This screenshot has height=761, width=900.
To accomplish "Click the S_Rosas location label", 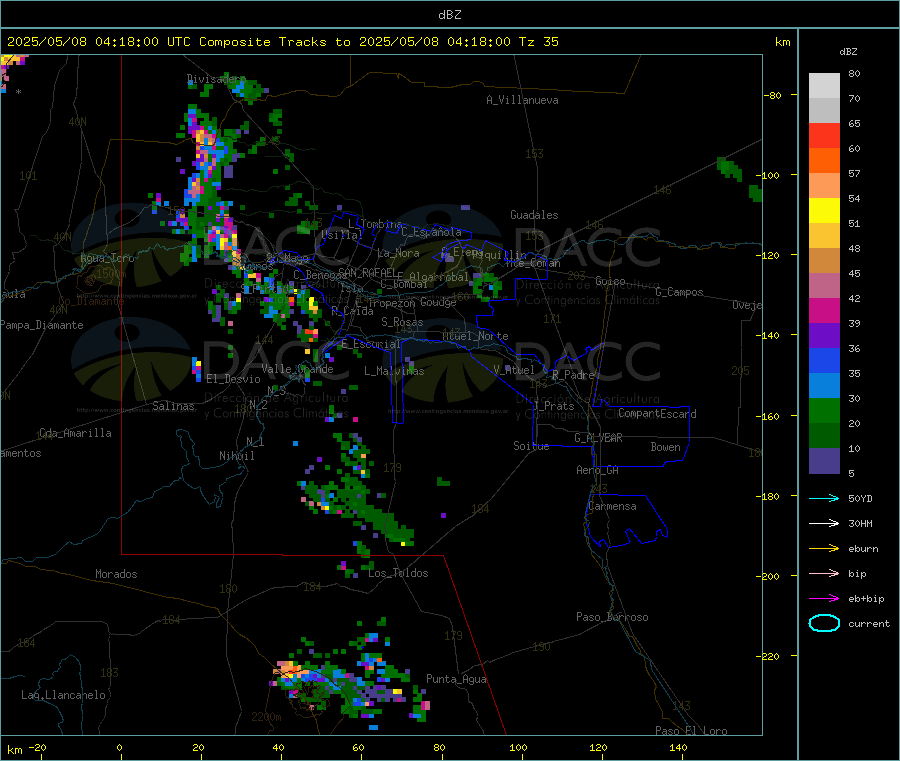I will (x=402, y=322).
